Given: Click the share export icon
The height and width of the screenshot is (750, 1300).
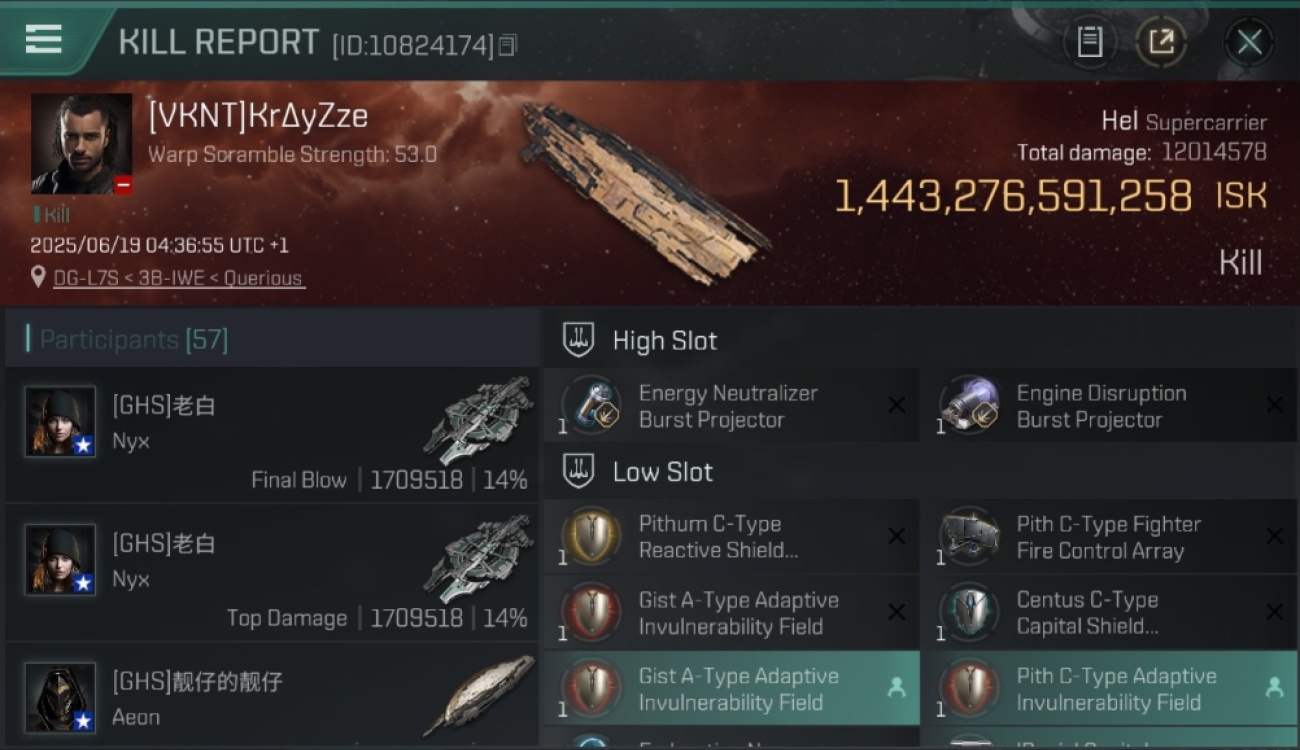Looking at the screenshot, I should pyautogui.click(x=1161, y=42).
